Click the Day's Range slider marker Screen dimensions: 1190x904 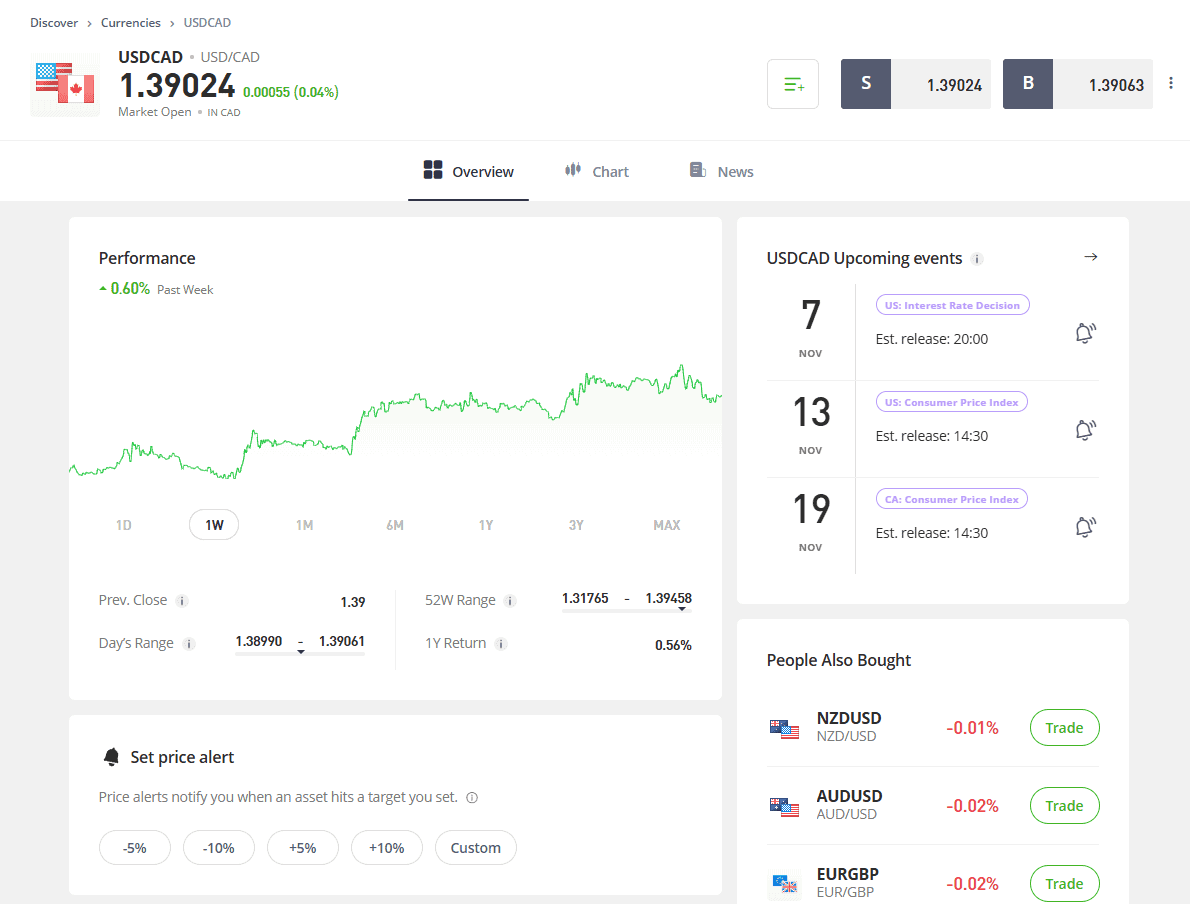tap(301, 652)
